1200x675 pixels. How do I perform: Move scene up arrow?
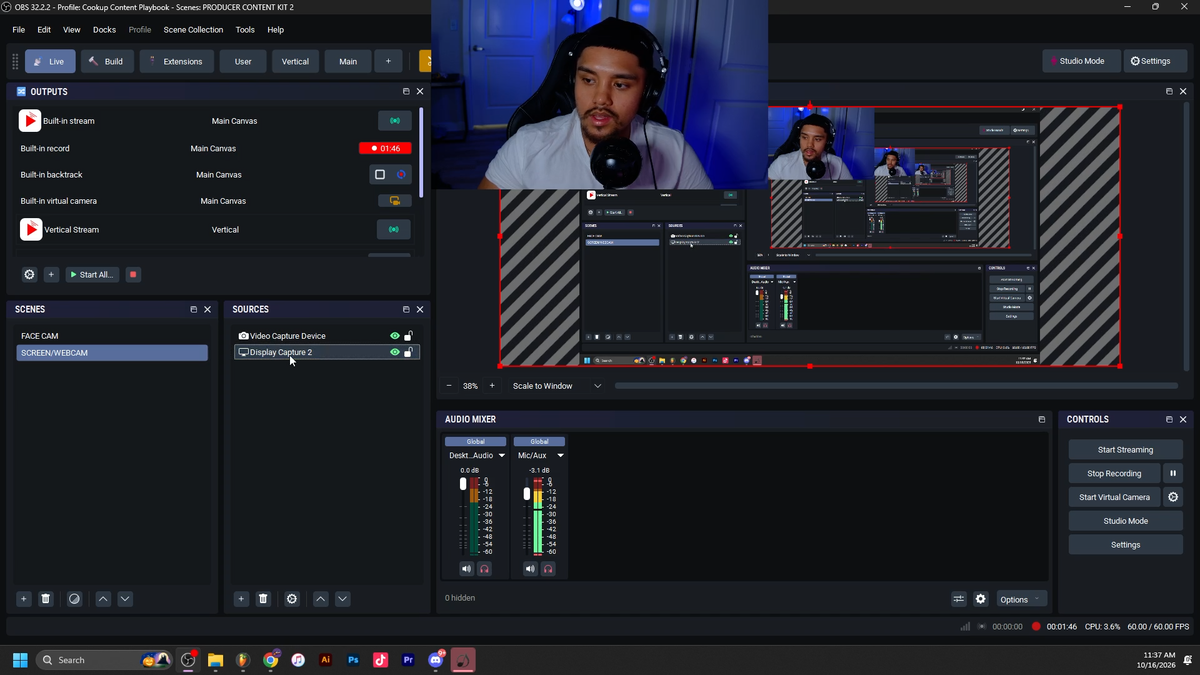103,599
